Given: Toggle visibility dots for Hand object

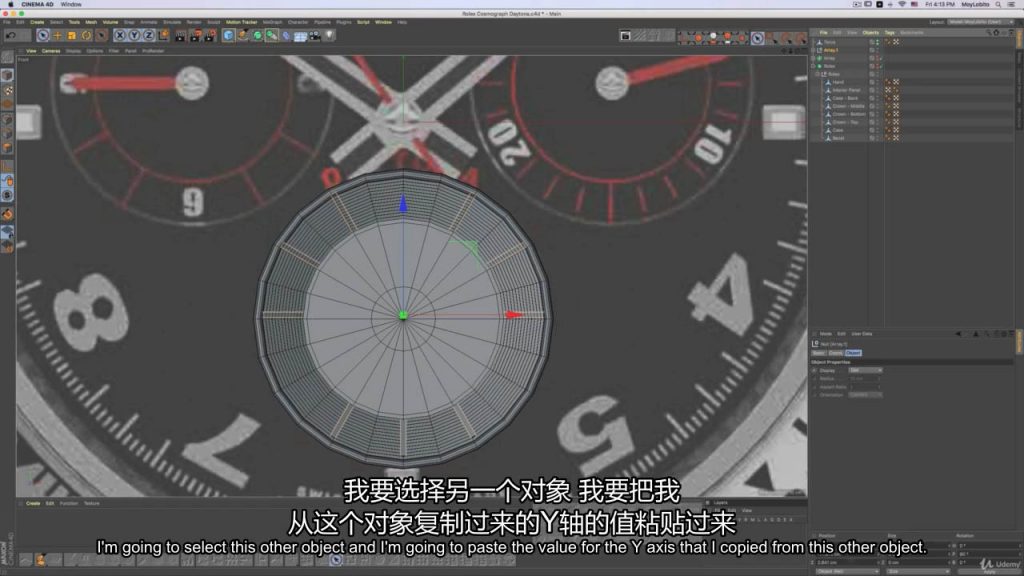Looking at the screenshot, I should [x=878, y=82].
